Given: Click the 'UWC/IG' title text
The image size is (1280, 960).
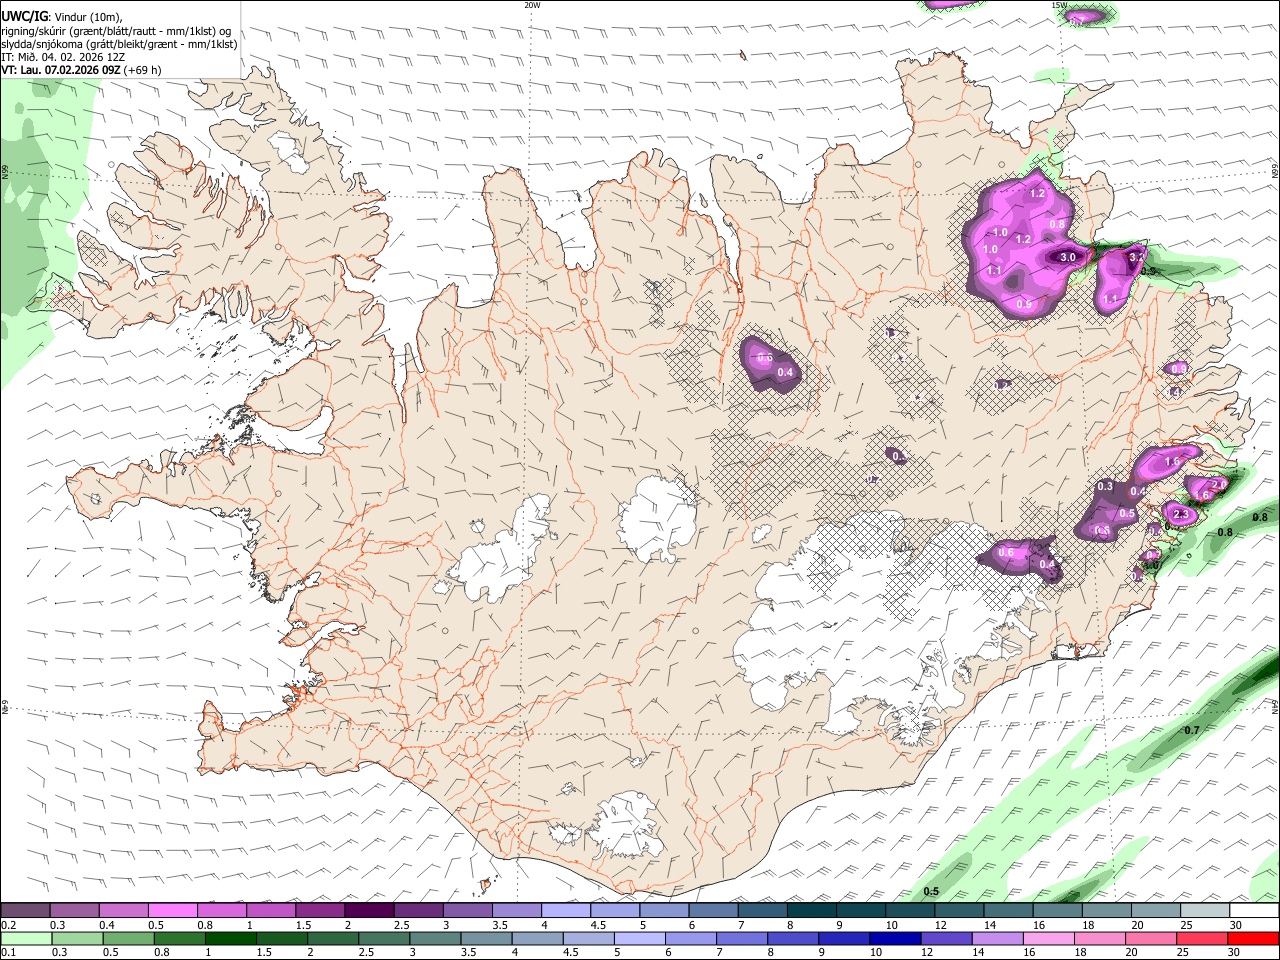Looking at the screenshot, I should 24,17.
